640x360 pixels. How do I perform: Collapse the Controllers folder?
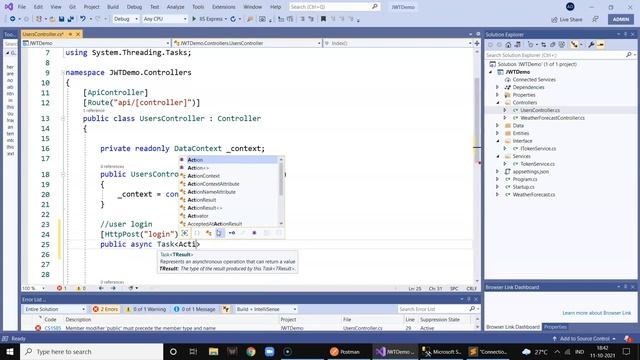click(497, 102)
